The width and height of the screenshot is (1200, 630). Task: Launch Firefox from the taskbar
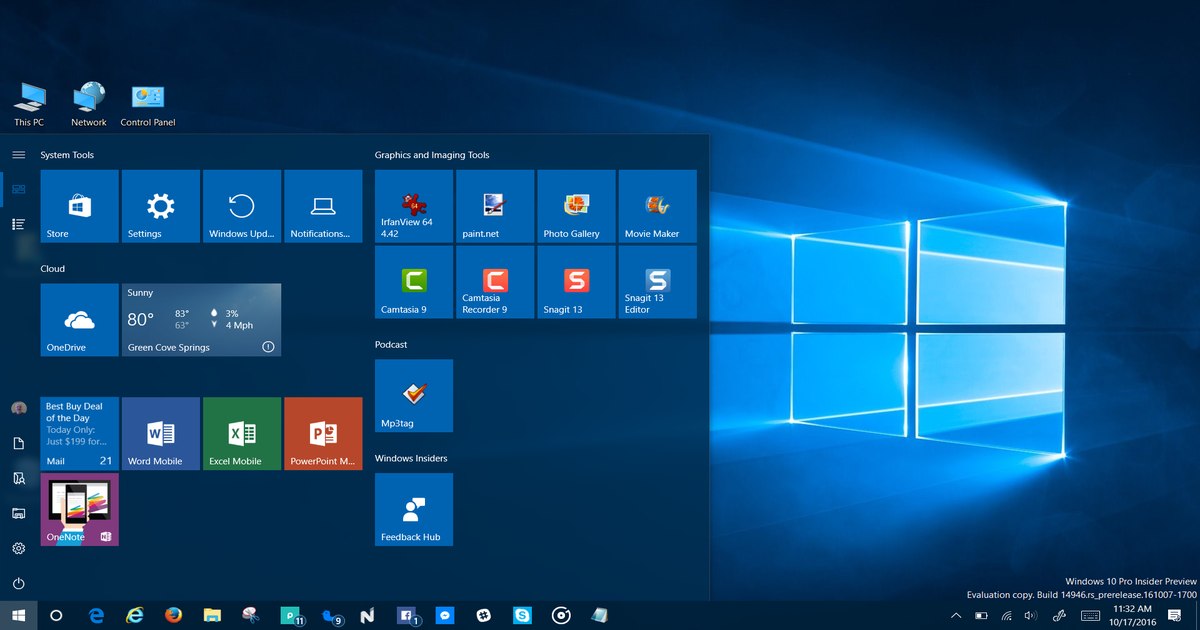point(173,616)
